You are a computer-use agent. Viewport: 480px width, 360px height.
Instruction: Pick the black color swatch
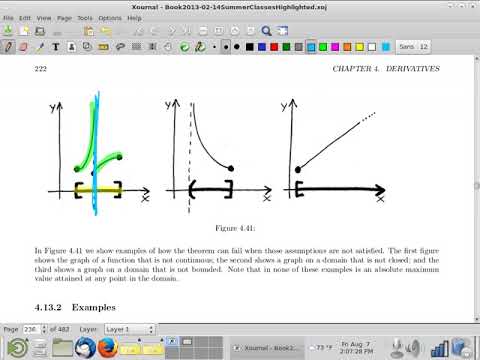pos(250,47)
